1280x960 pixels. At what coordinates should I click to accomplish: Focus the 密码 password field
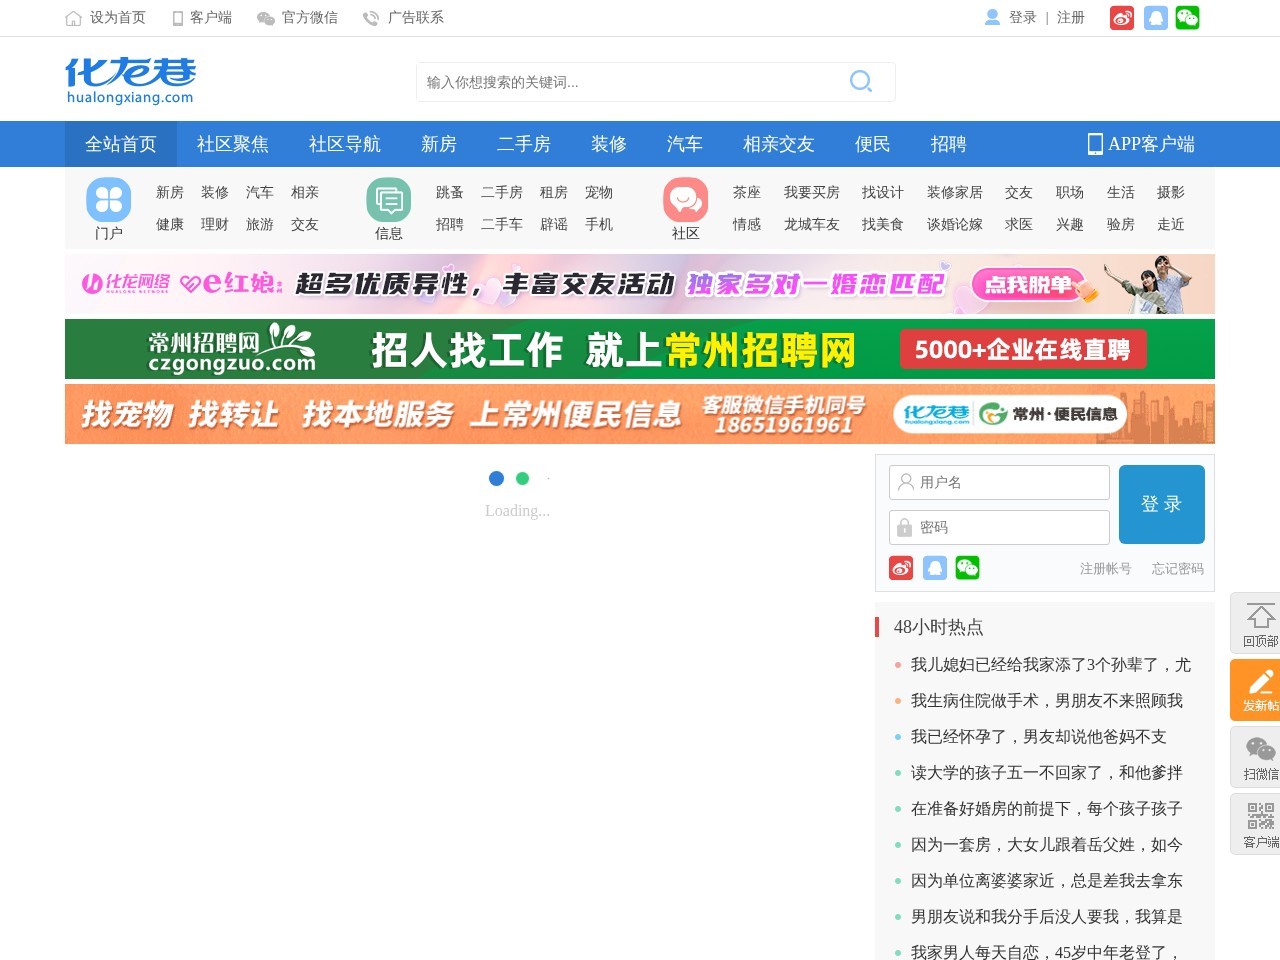(x=999, y=527)
